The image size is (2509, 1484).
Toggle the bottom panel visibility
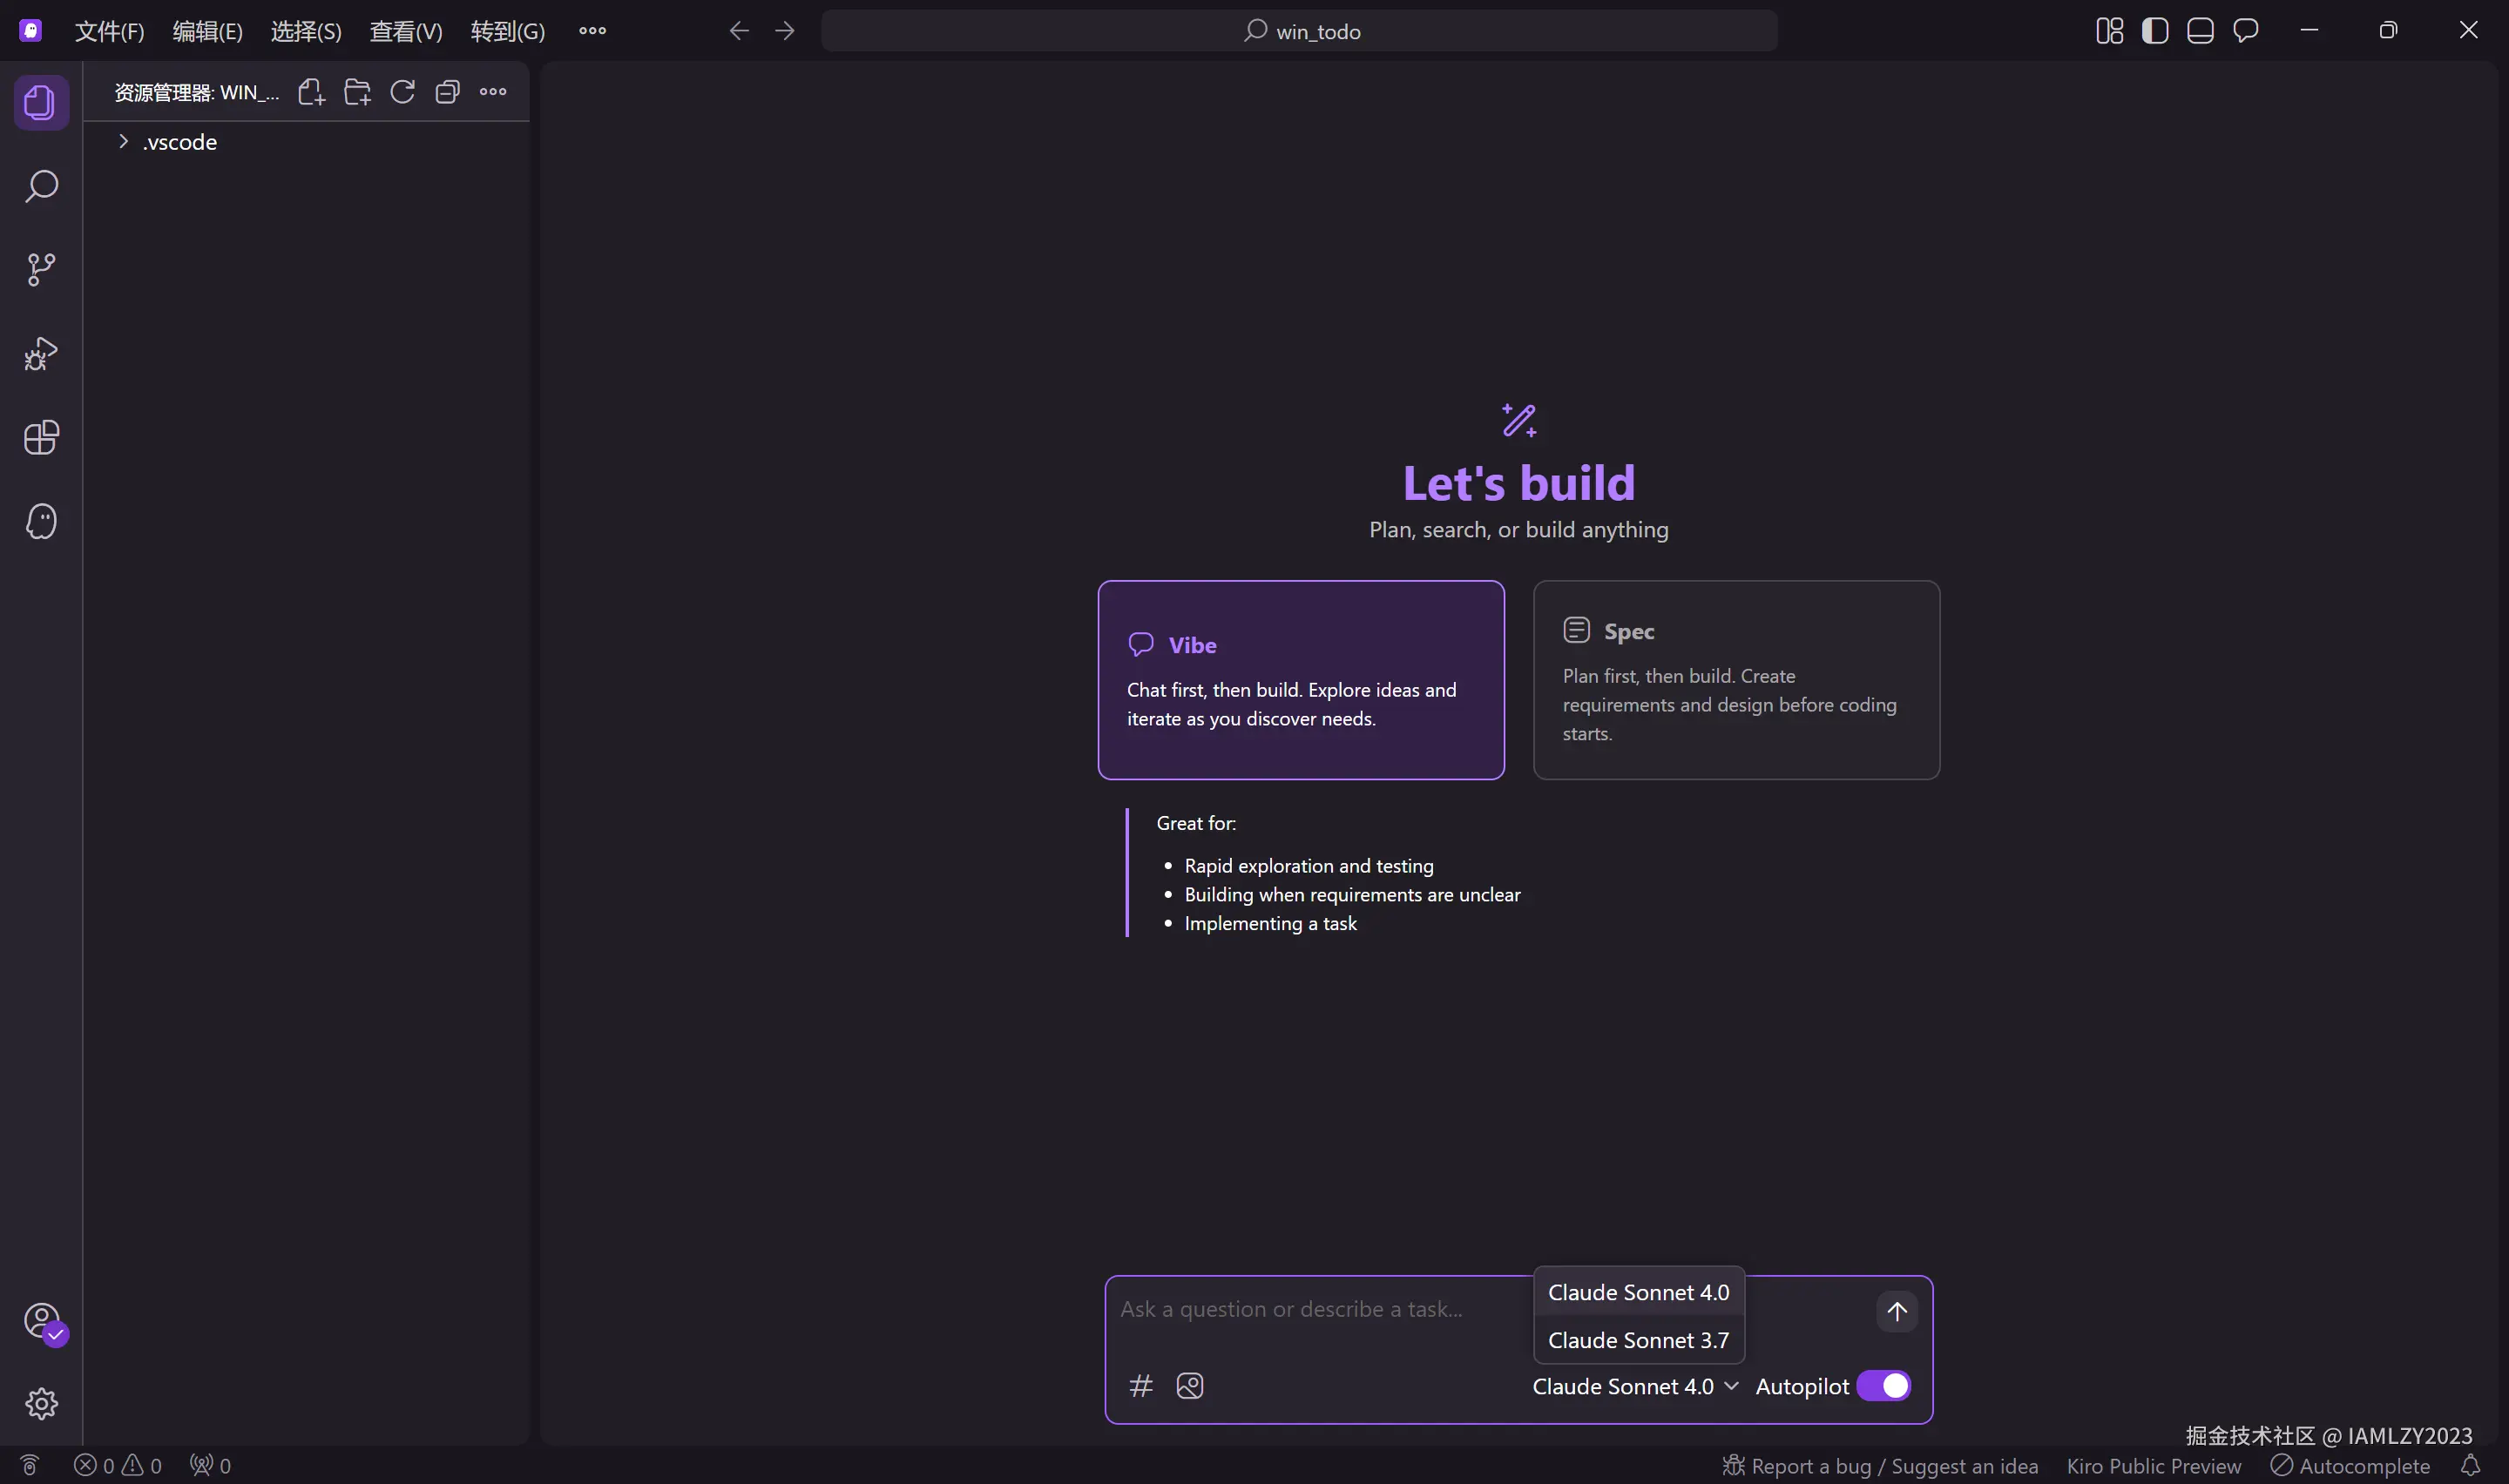(x=2199, y=31)
